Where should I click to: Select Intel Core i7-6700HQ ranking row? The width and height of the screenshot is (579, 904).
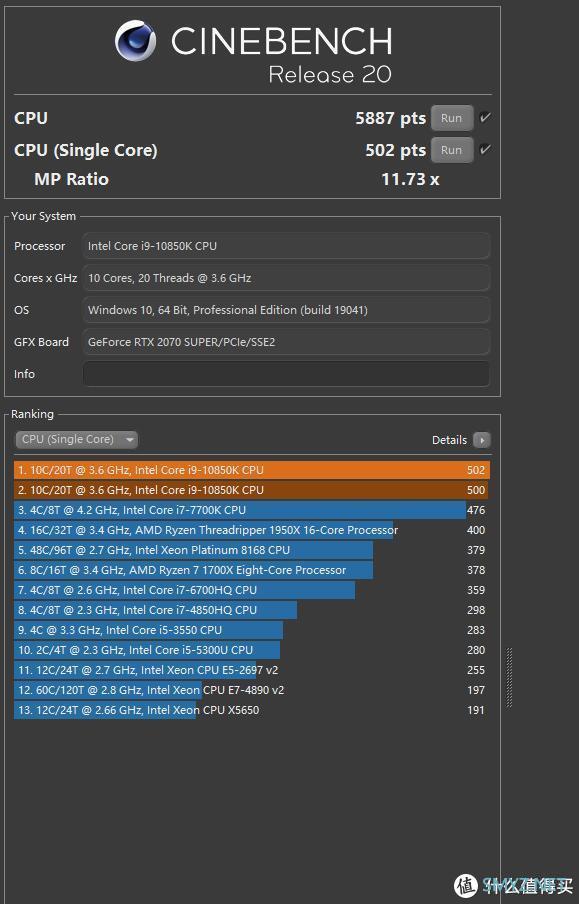[x=252, y=590]
